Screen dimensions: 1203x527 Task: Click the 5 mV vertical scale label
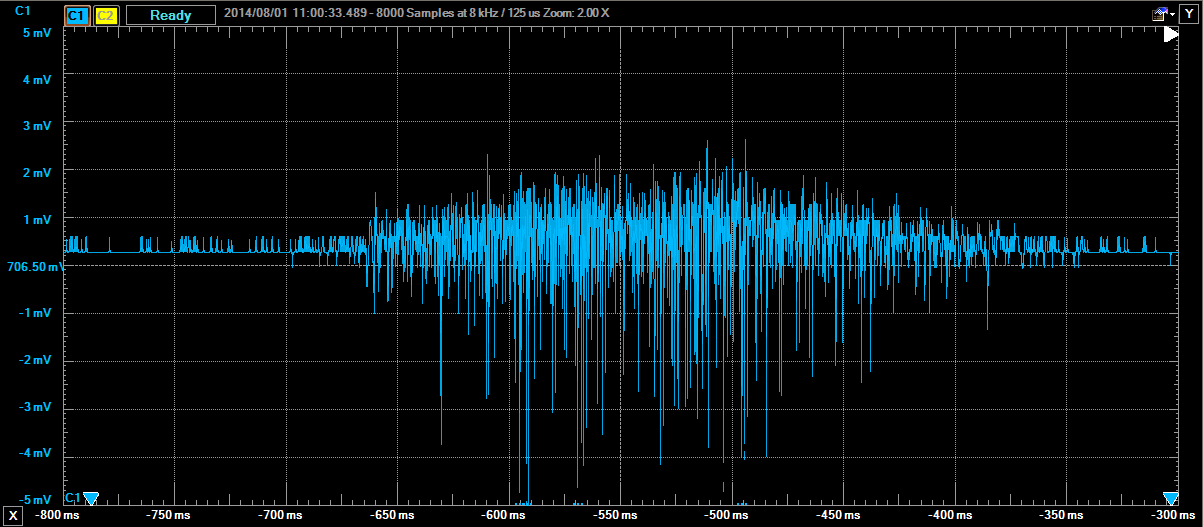pos(35,33)
